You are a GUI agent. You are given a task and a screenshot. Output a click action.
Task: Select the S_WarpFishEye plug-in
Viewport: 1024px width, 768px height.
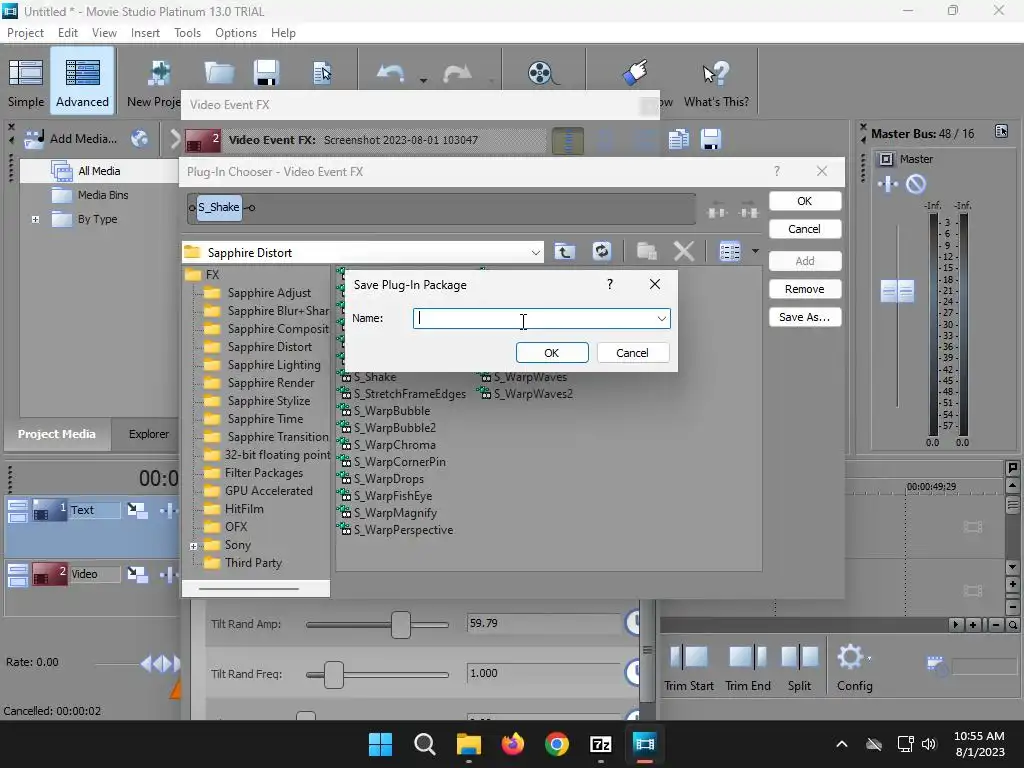point(392,496)
